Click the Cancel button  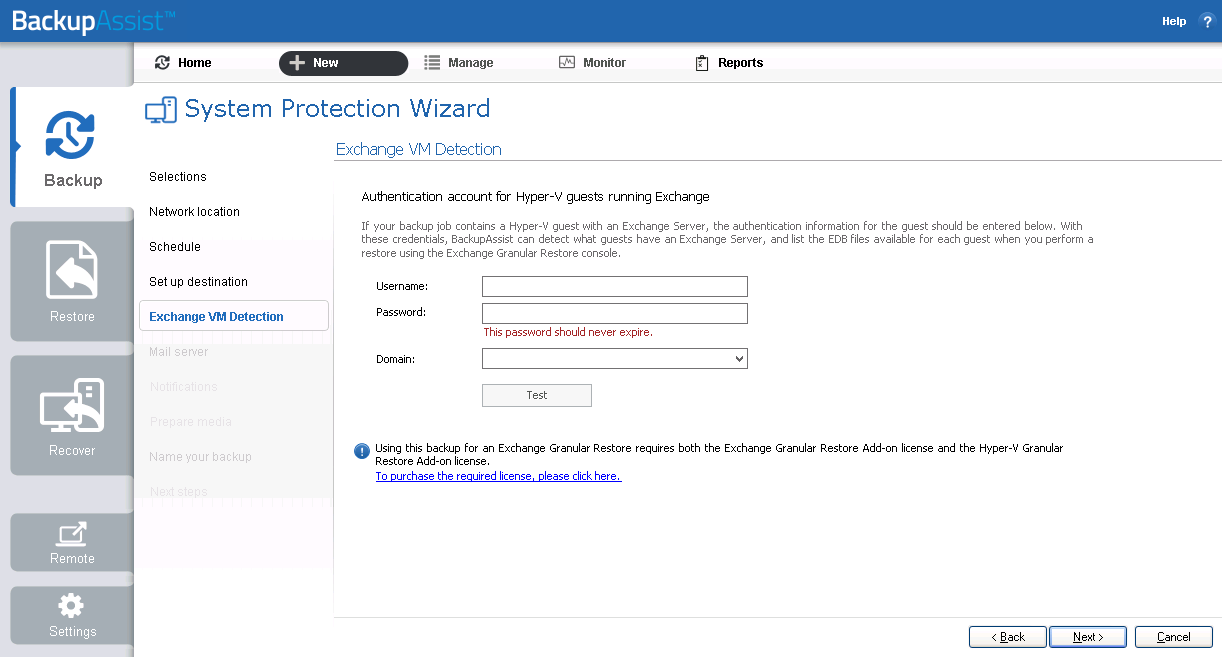click(x=1174, y=637)
